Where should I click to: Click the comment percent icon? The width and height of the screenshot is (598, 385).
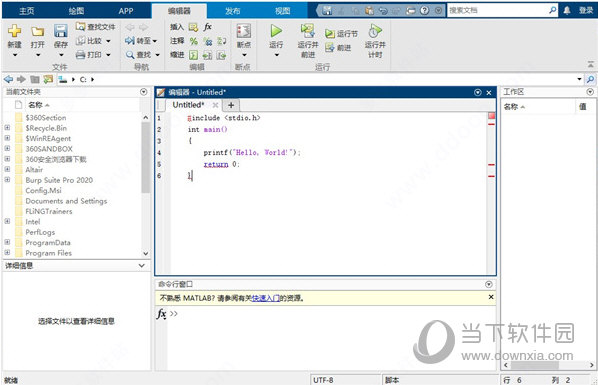[194, 41]
